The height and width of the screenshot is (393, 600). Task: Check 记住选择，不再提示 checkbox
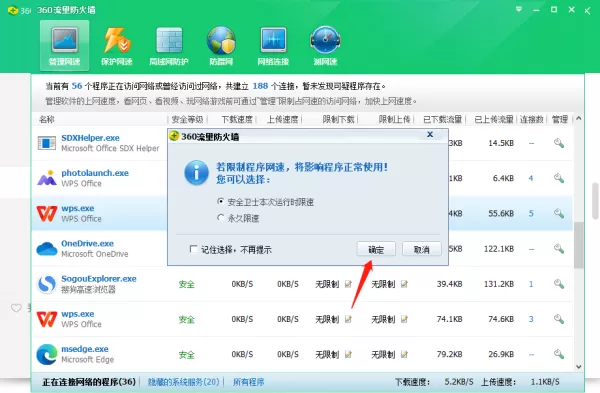[193, 249]
